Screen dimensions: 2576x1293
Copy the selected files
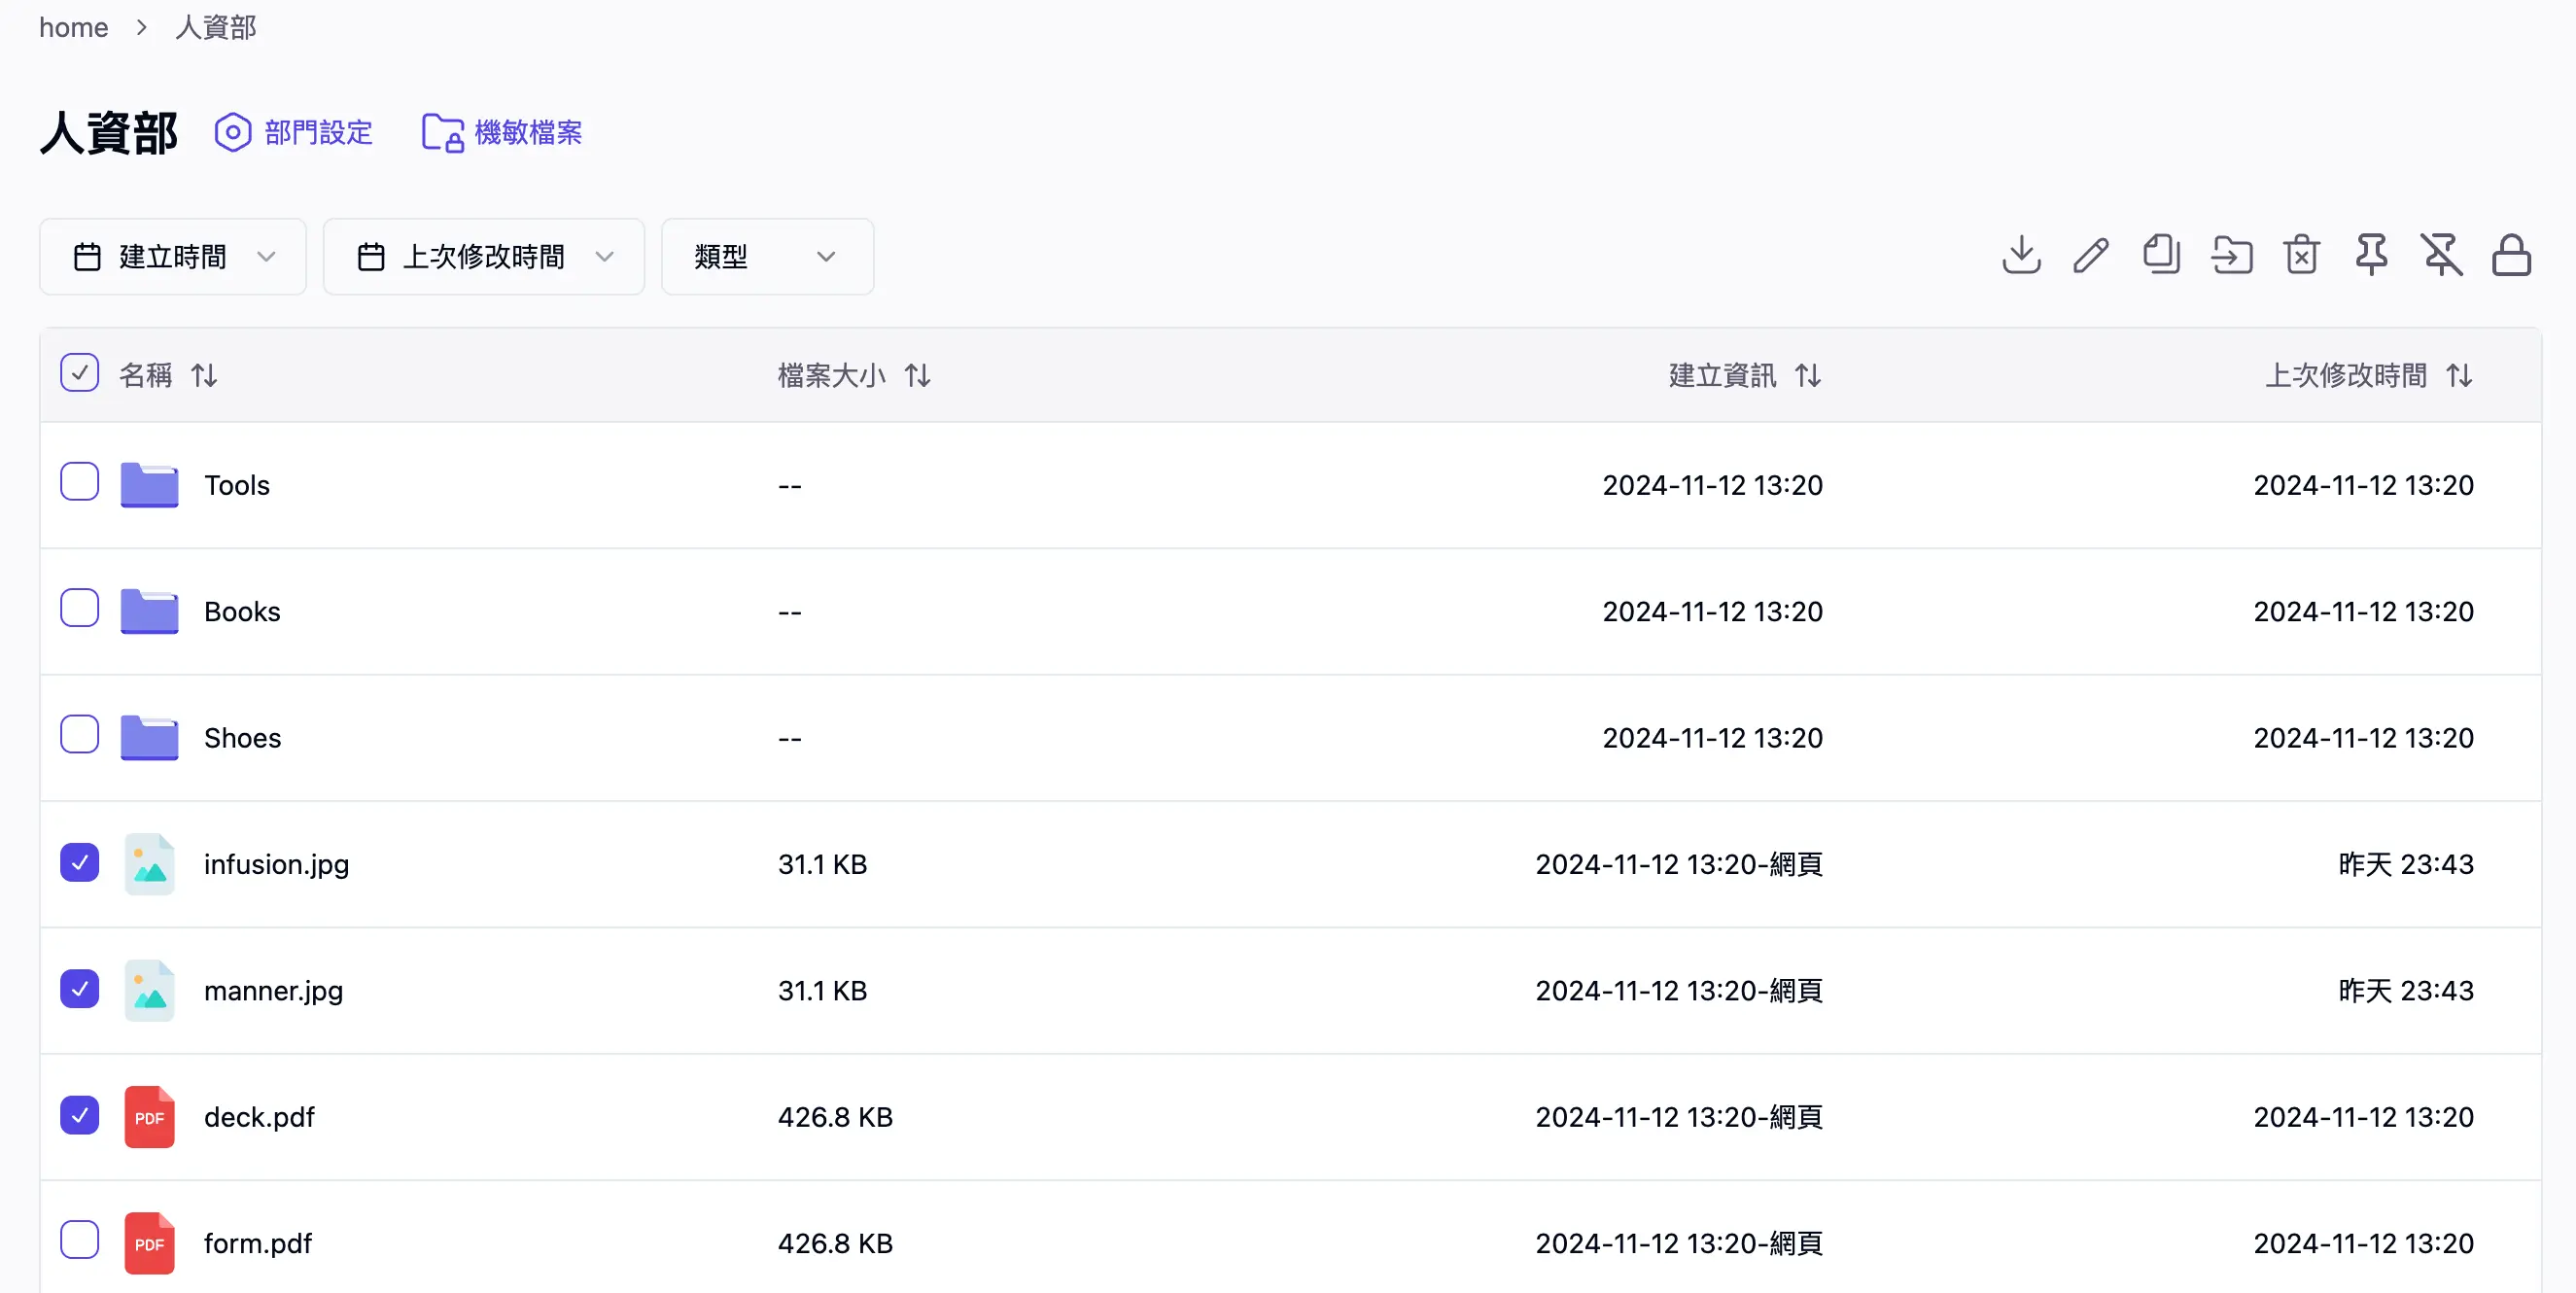tap(2161, 256)
